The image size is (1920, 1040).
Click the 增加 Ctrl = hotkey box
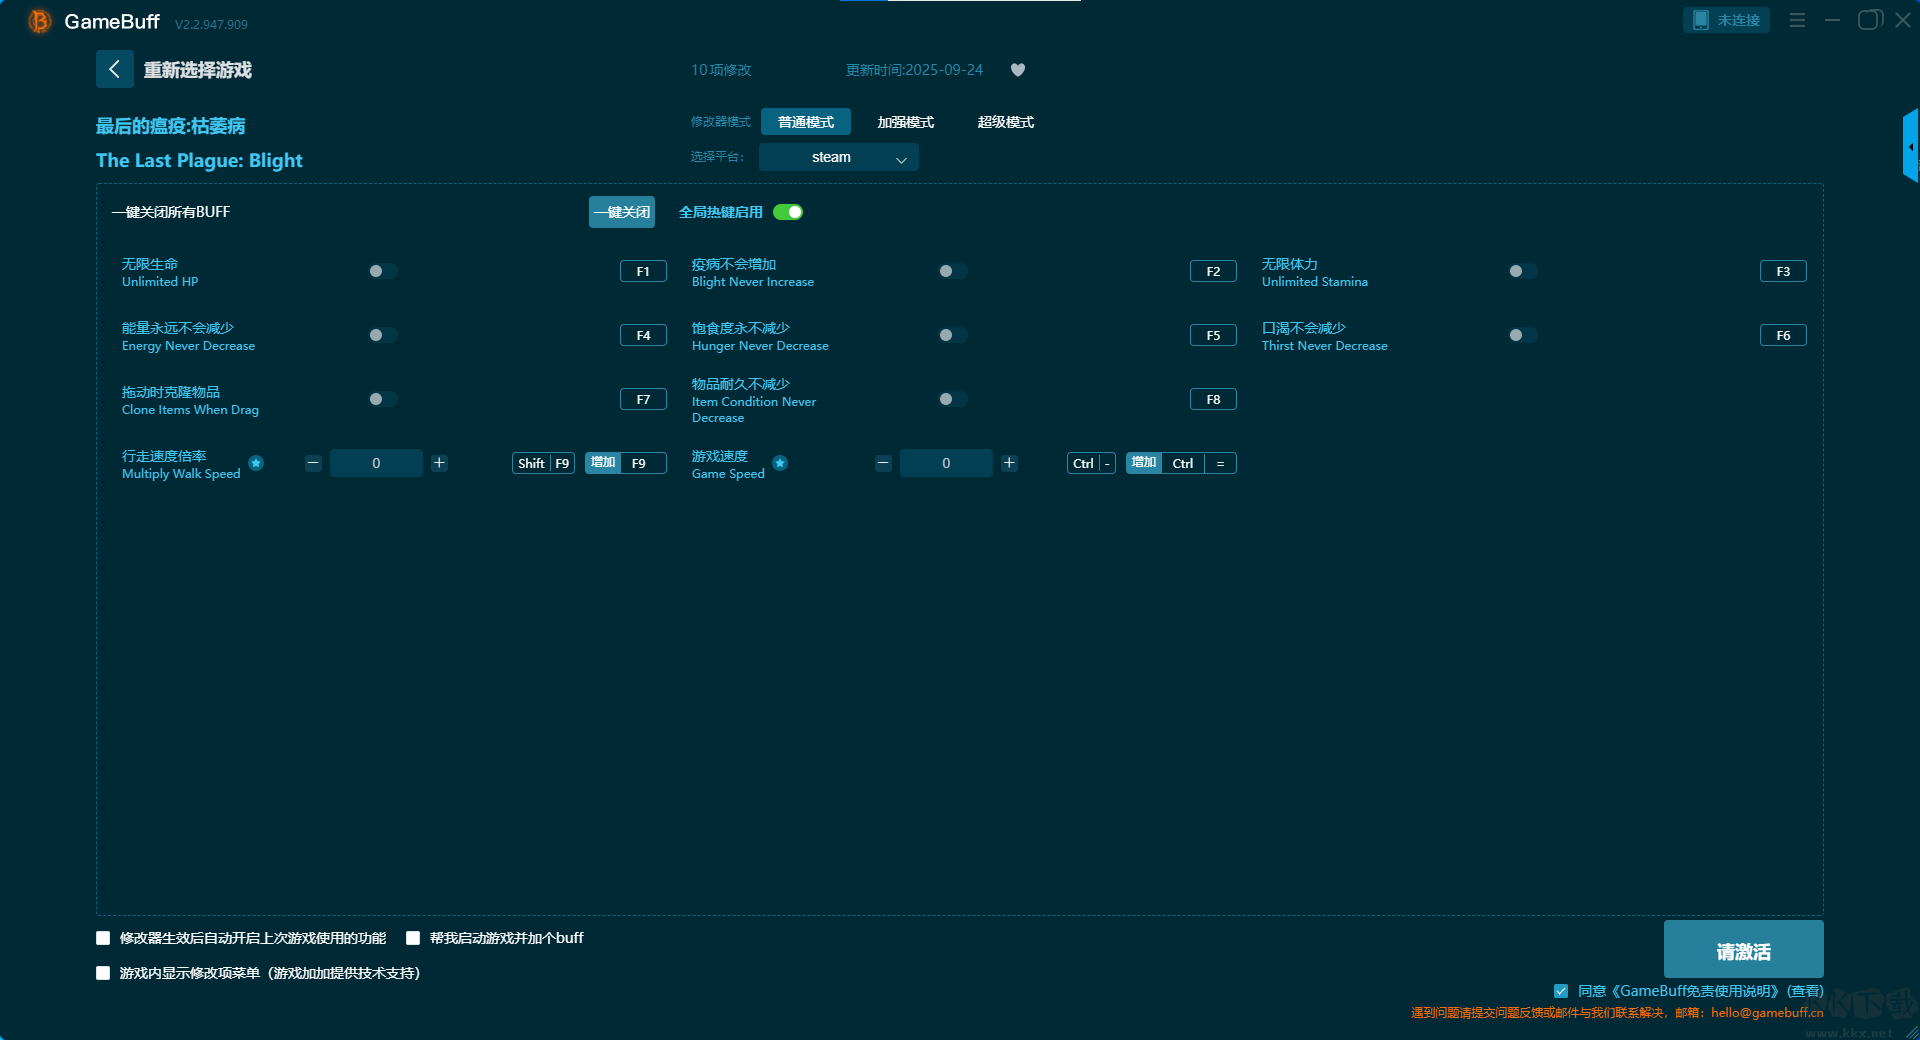(x=1181, y=463)
